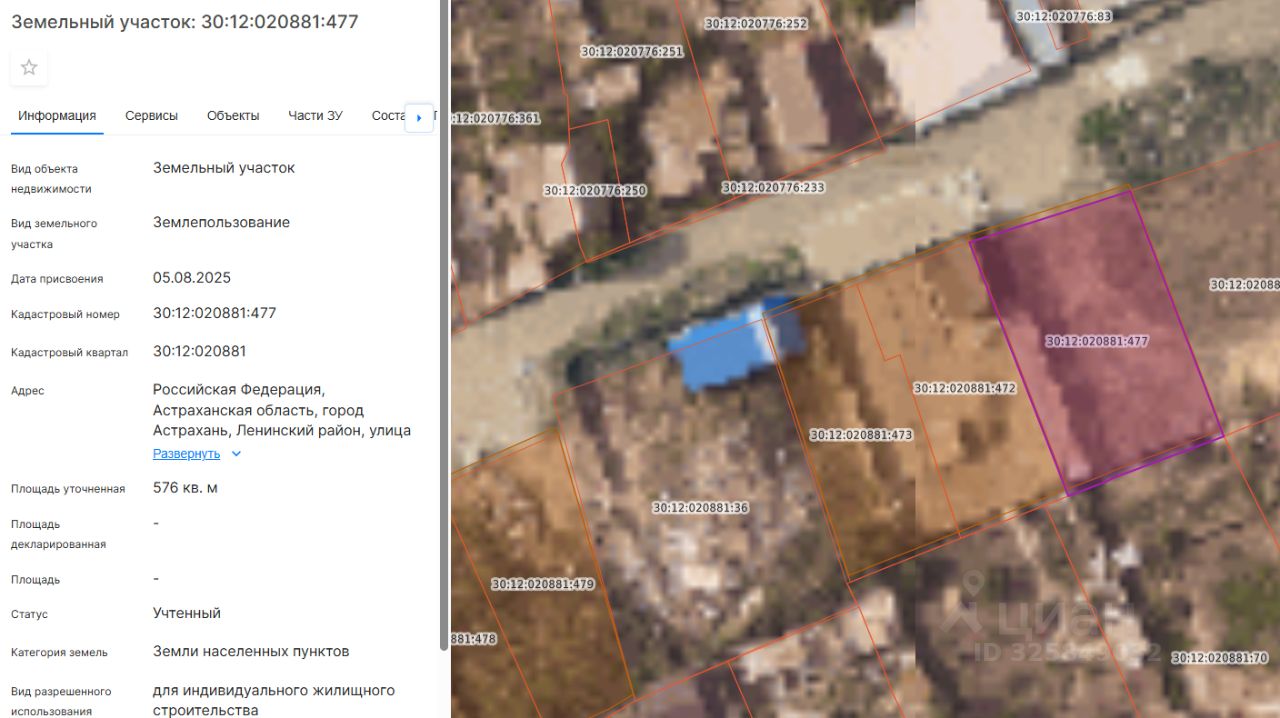
Task: Switch to the Сервисы tab
Action: point(151,116)
